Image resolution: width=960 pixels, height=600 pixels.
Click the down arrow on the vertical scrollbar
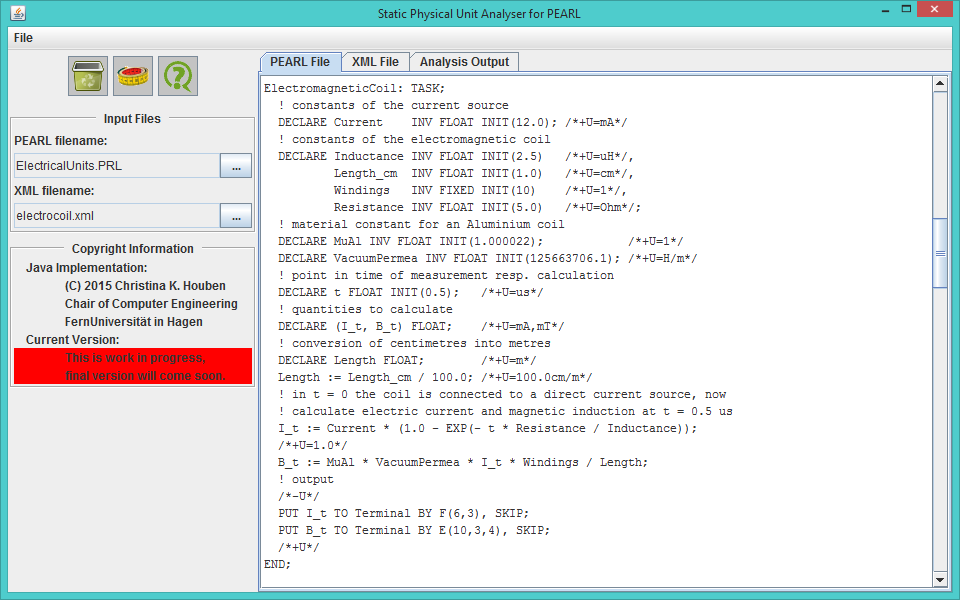[x=941, y=580]
